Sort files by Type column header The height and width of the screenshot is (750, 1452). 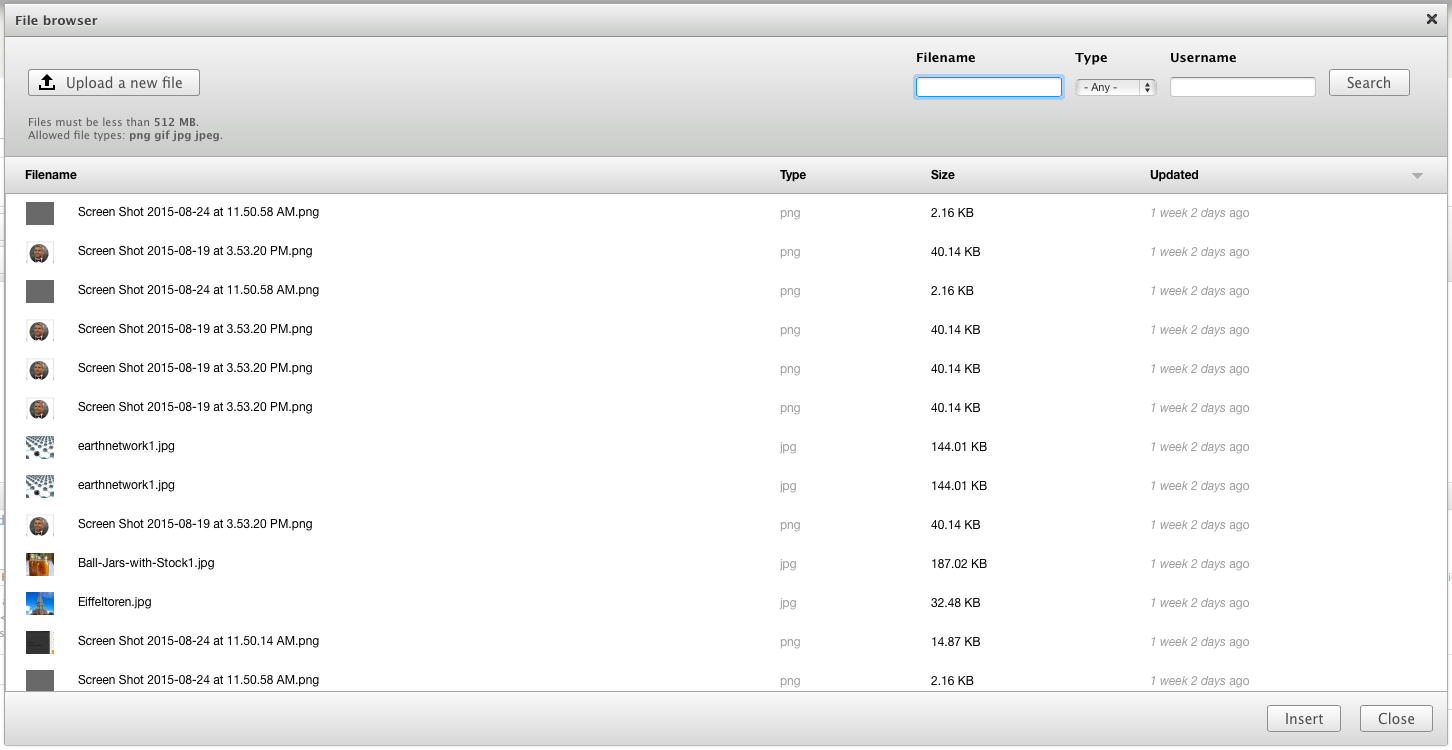[793, 175]
